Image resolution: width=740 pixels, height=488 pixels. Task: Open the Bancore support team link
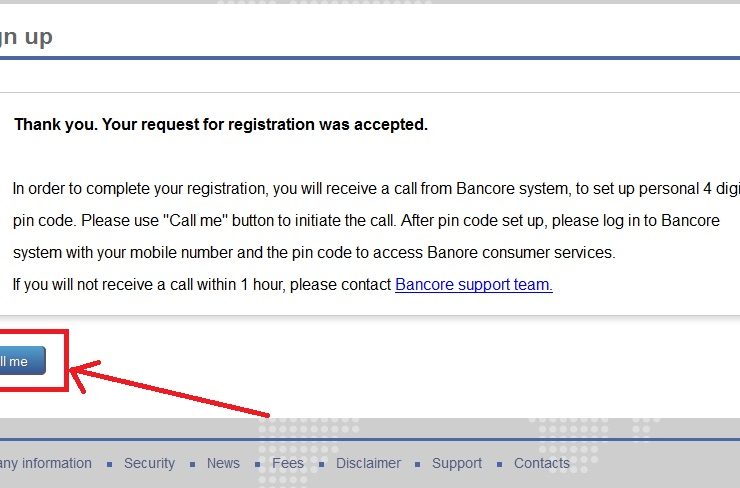pyautogui.click(x=474, y=285)
